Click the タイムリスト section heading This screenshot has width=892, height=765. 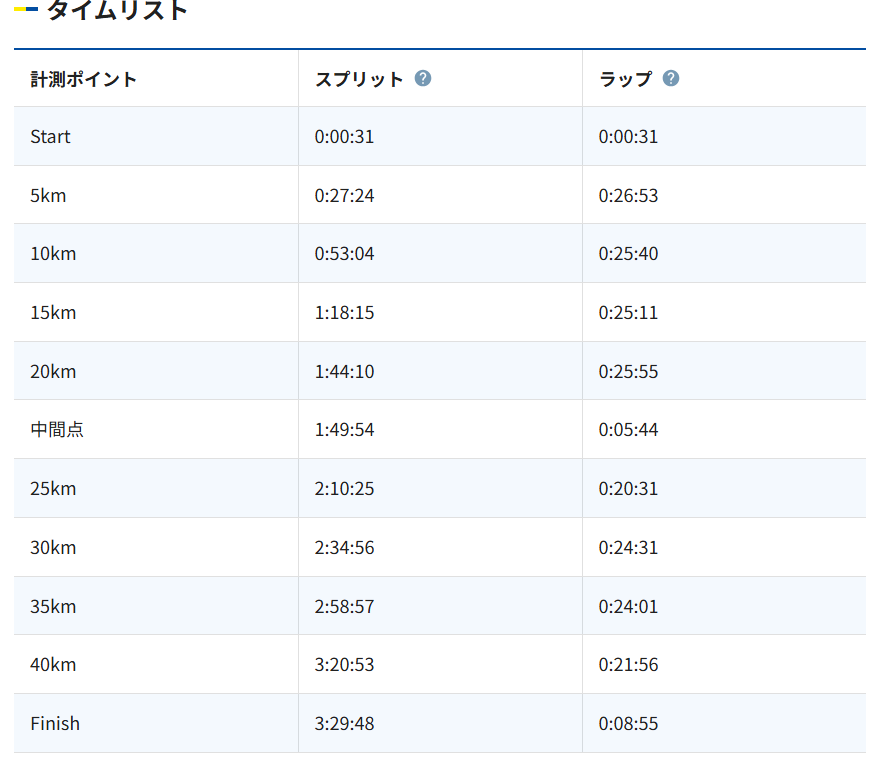click(x=117, y=11)
